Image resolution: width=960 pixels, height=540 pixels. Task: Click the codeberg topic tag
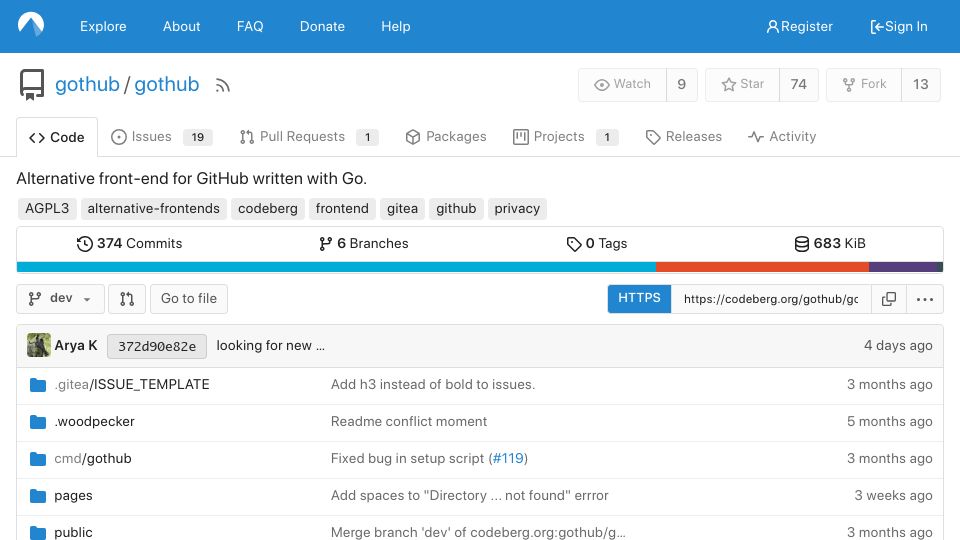(268, 209)
